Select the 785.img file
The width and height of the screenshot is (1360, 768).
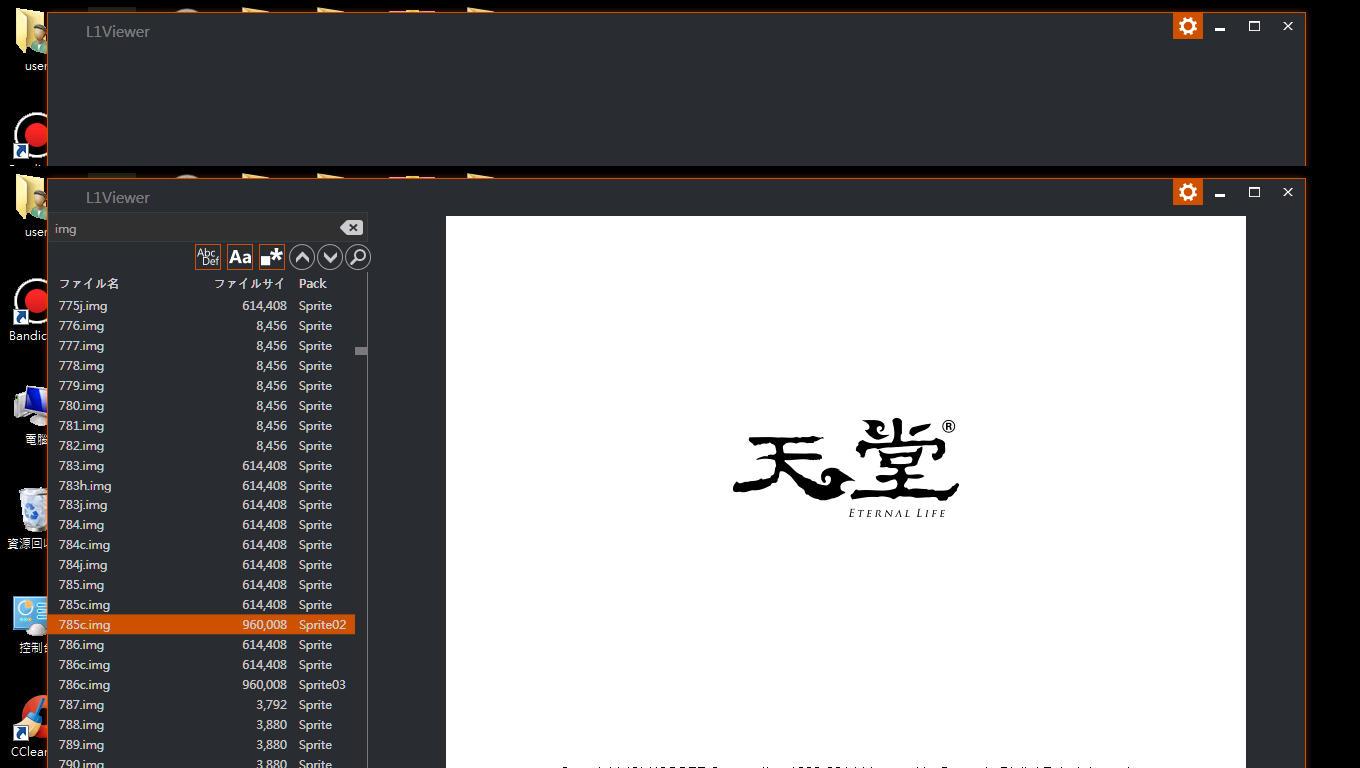[201, 585]
